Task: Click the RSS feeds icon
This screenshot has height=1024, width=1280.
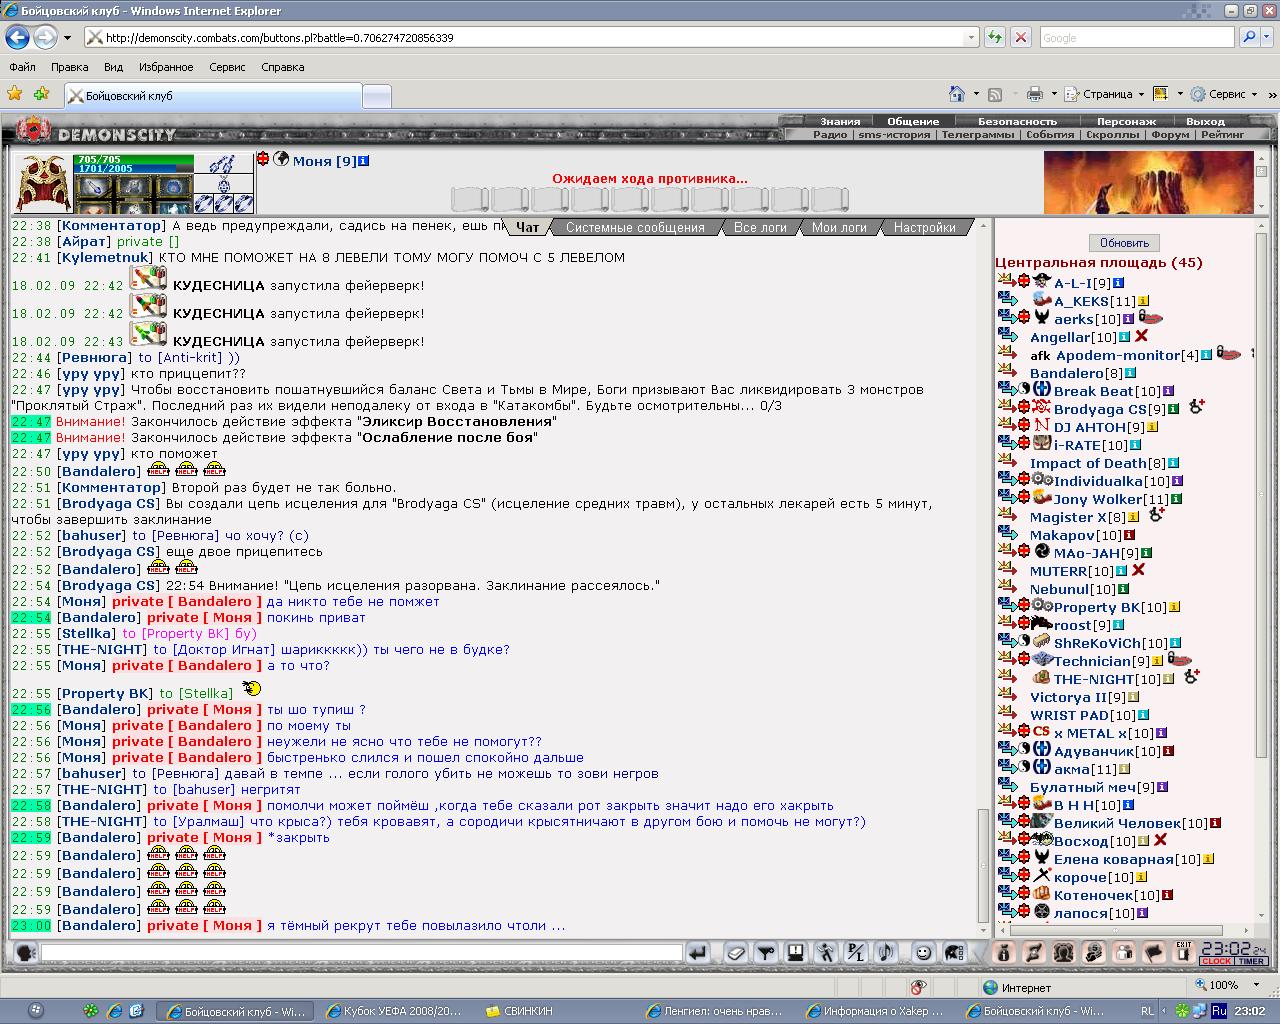Action: pos(995,94)
